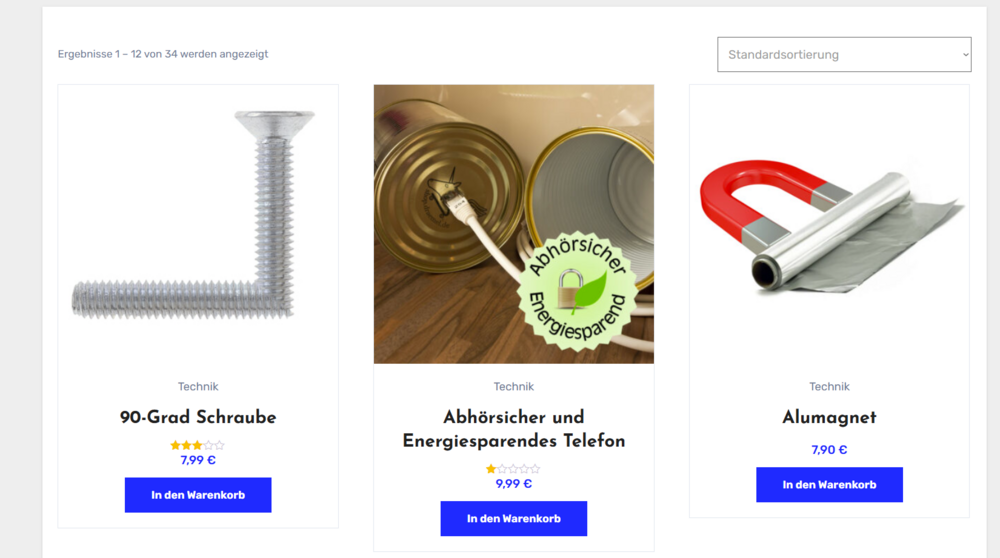Click the dropdown arrow of Standardsortierung

coord(965,55)
